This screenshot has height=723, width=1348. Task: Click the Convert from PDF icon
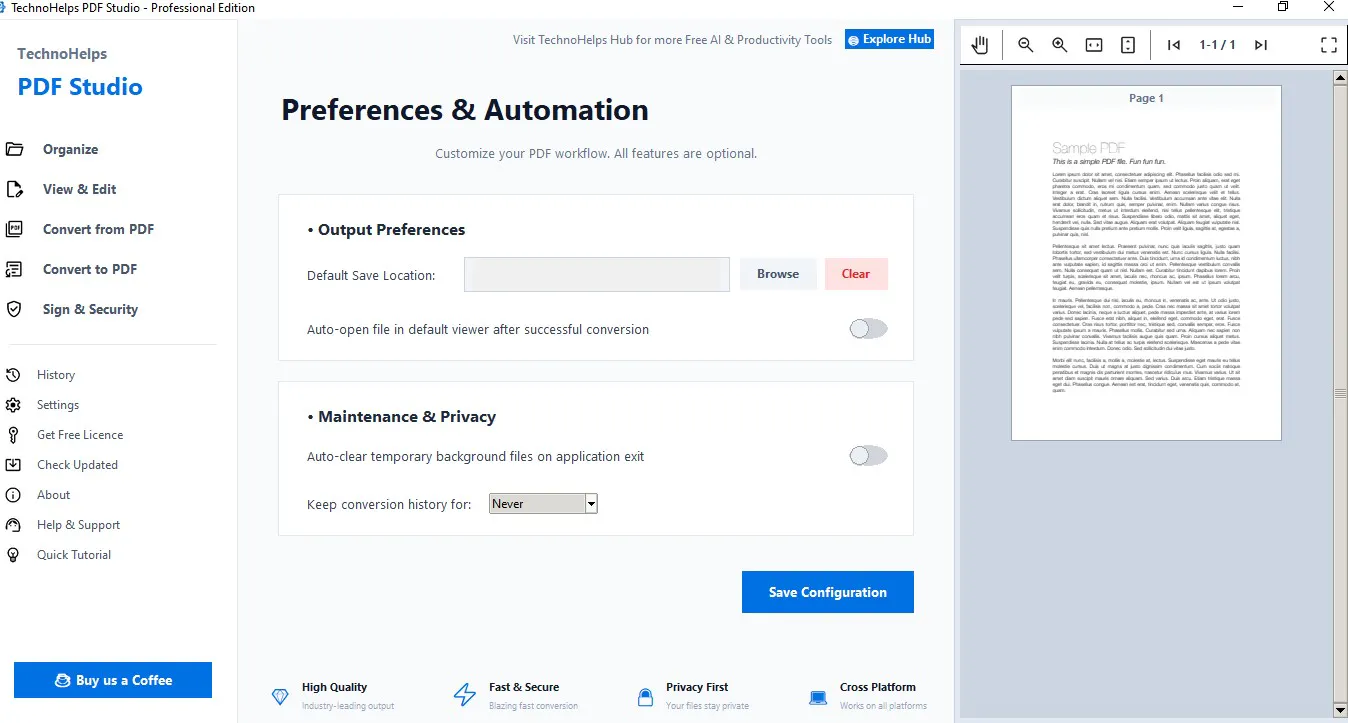14,230
